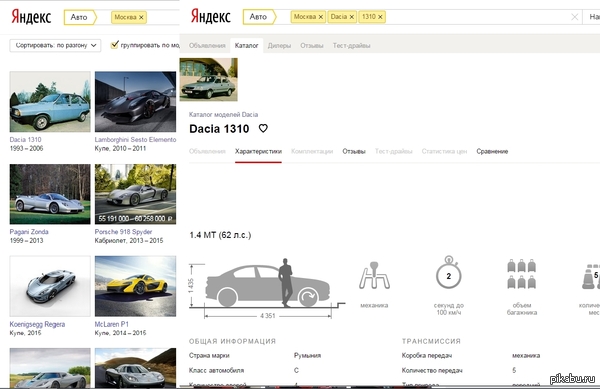Screen dimensions: 600x389
Task: Click the Pagani Zonda photo
Action: pyautogui.click(x=50, y=194)
